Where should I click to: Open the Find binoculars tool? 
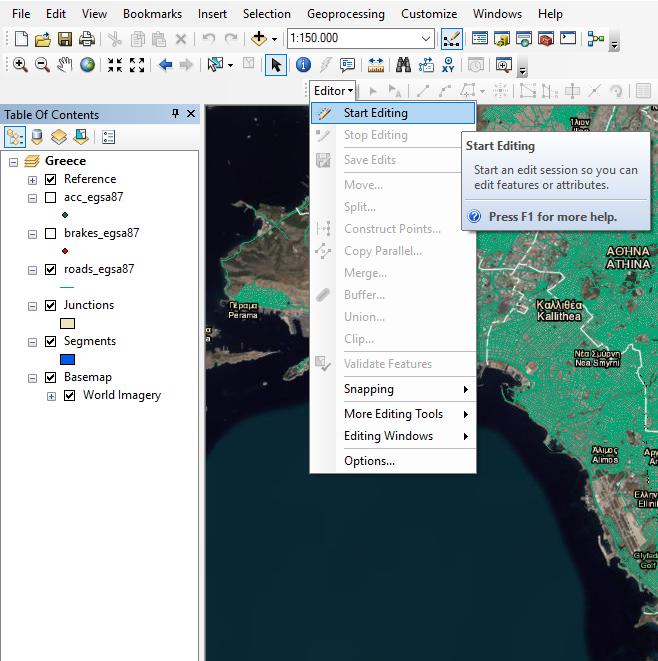click(403, 65)
